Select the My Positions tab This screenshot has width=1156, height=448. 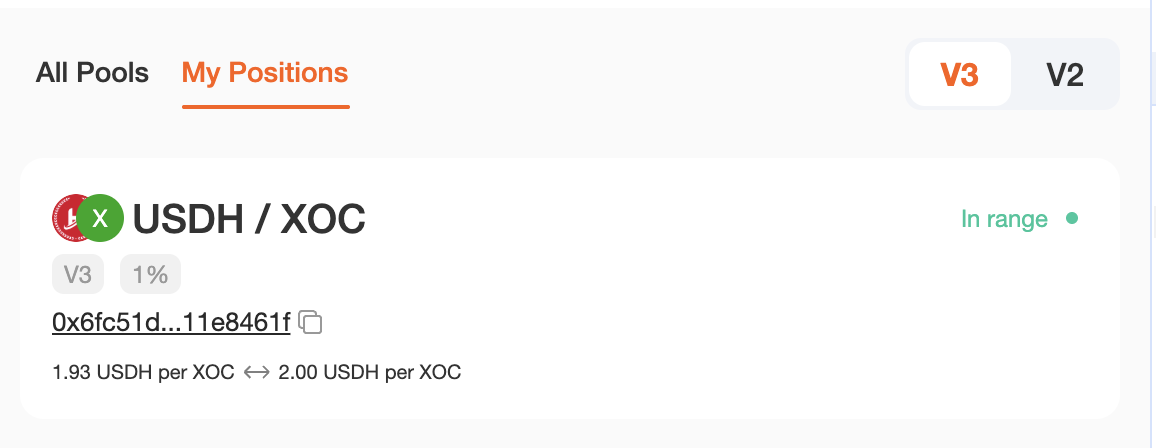[x=265, y=73]
